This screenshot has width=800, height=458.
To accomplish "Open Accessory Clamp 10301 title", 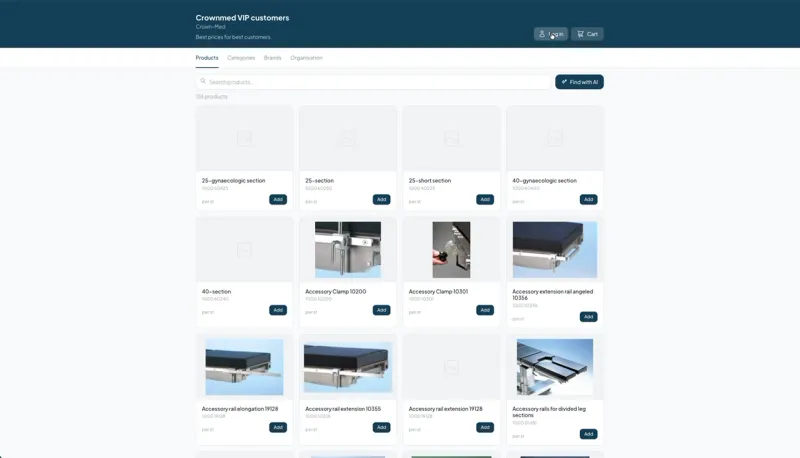I will click(x=438, y=292).
